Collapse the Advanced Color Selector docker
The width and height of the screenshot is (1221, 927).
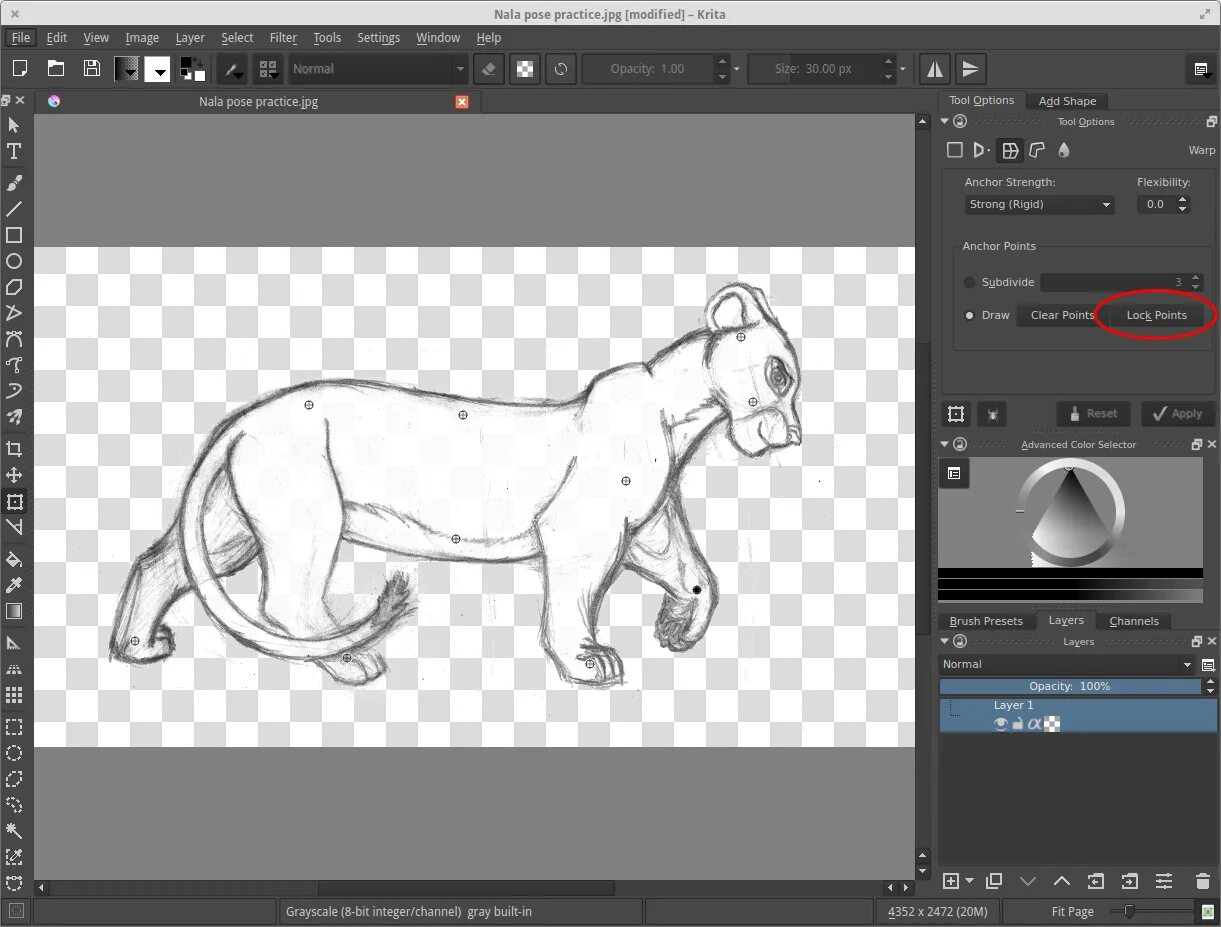coord(945,444)
